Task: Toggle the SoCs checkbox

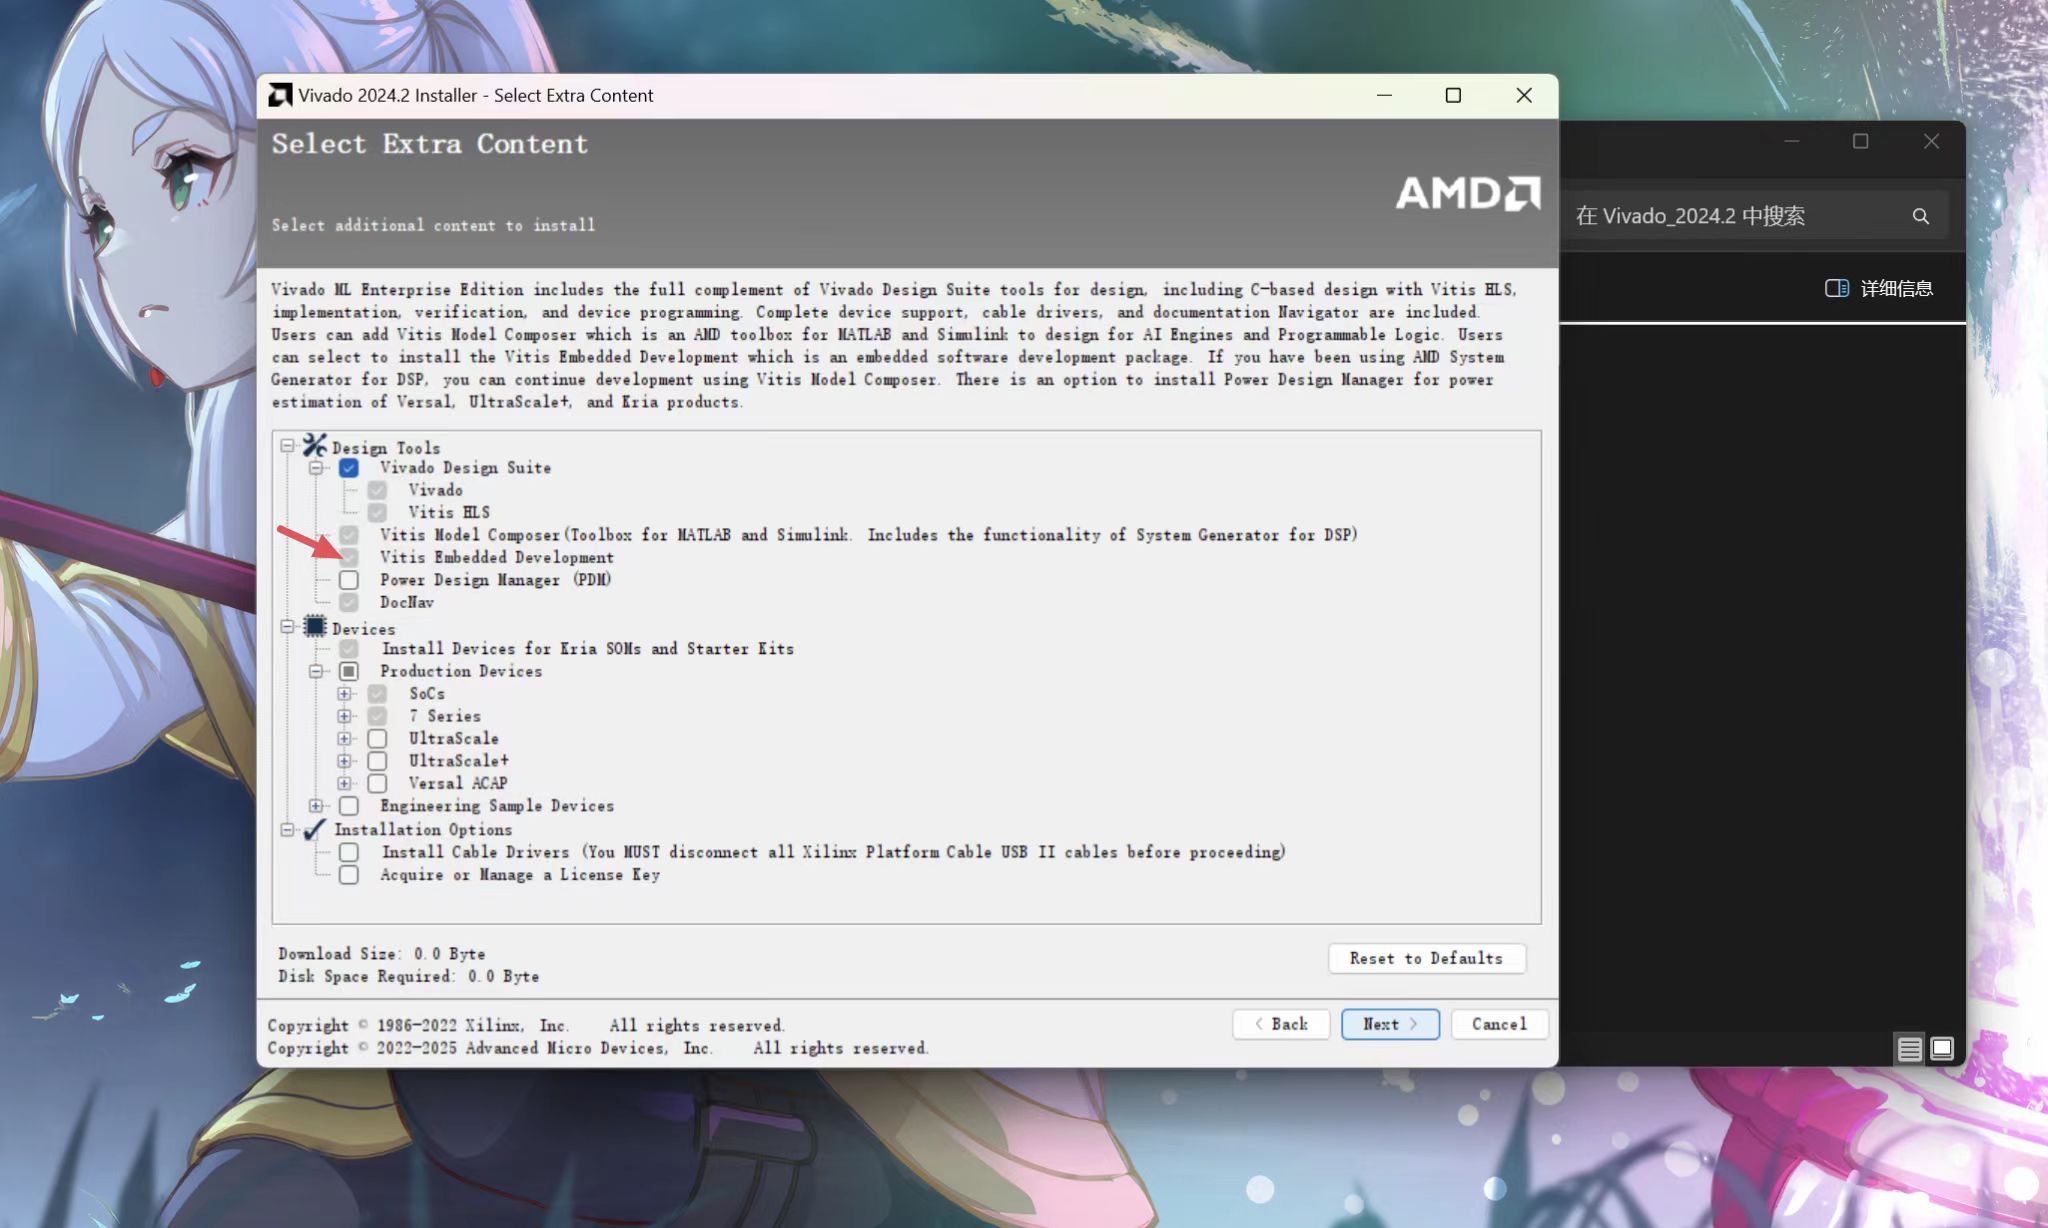Action: click(x=377, y=693)
